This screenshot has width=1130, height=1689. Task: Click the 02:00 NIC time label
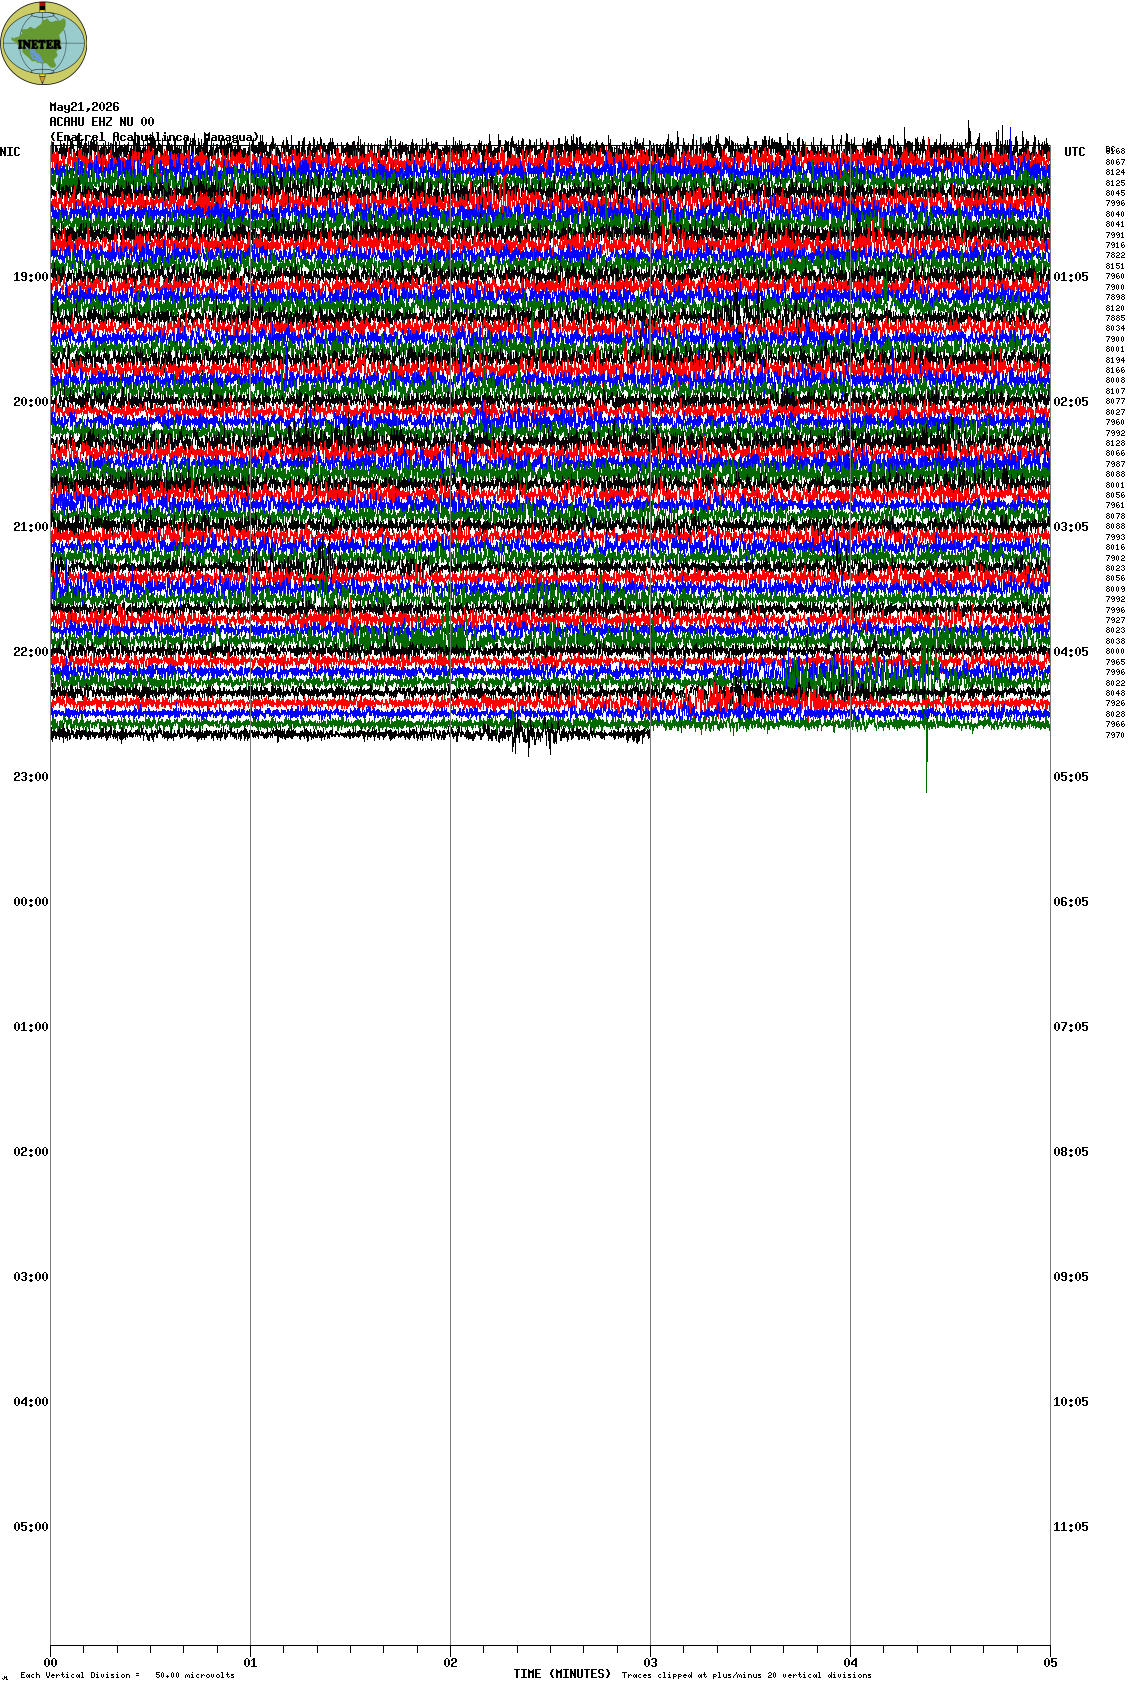[x=30, y=1152]
